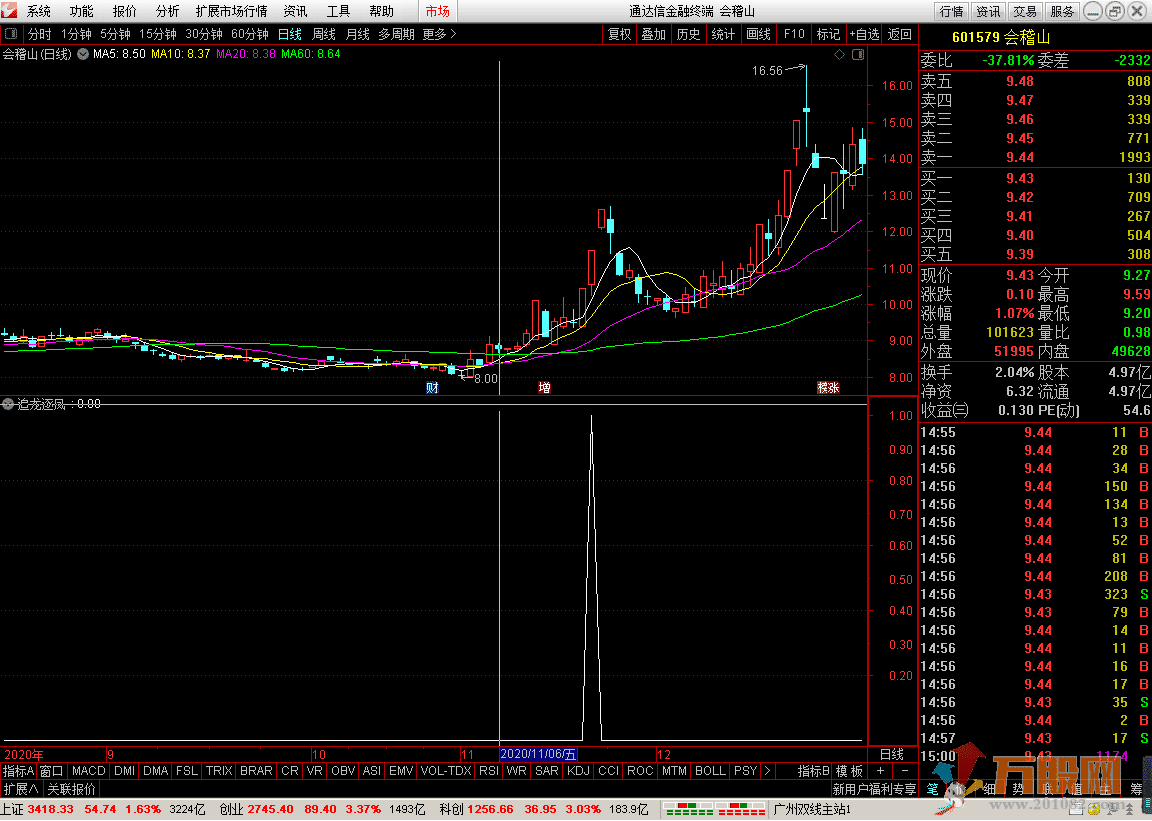
Task: Toggle the 叠加 overlay option
Action: click(654, 34)
